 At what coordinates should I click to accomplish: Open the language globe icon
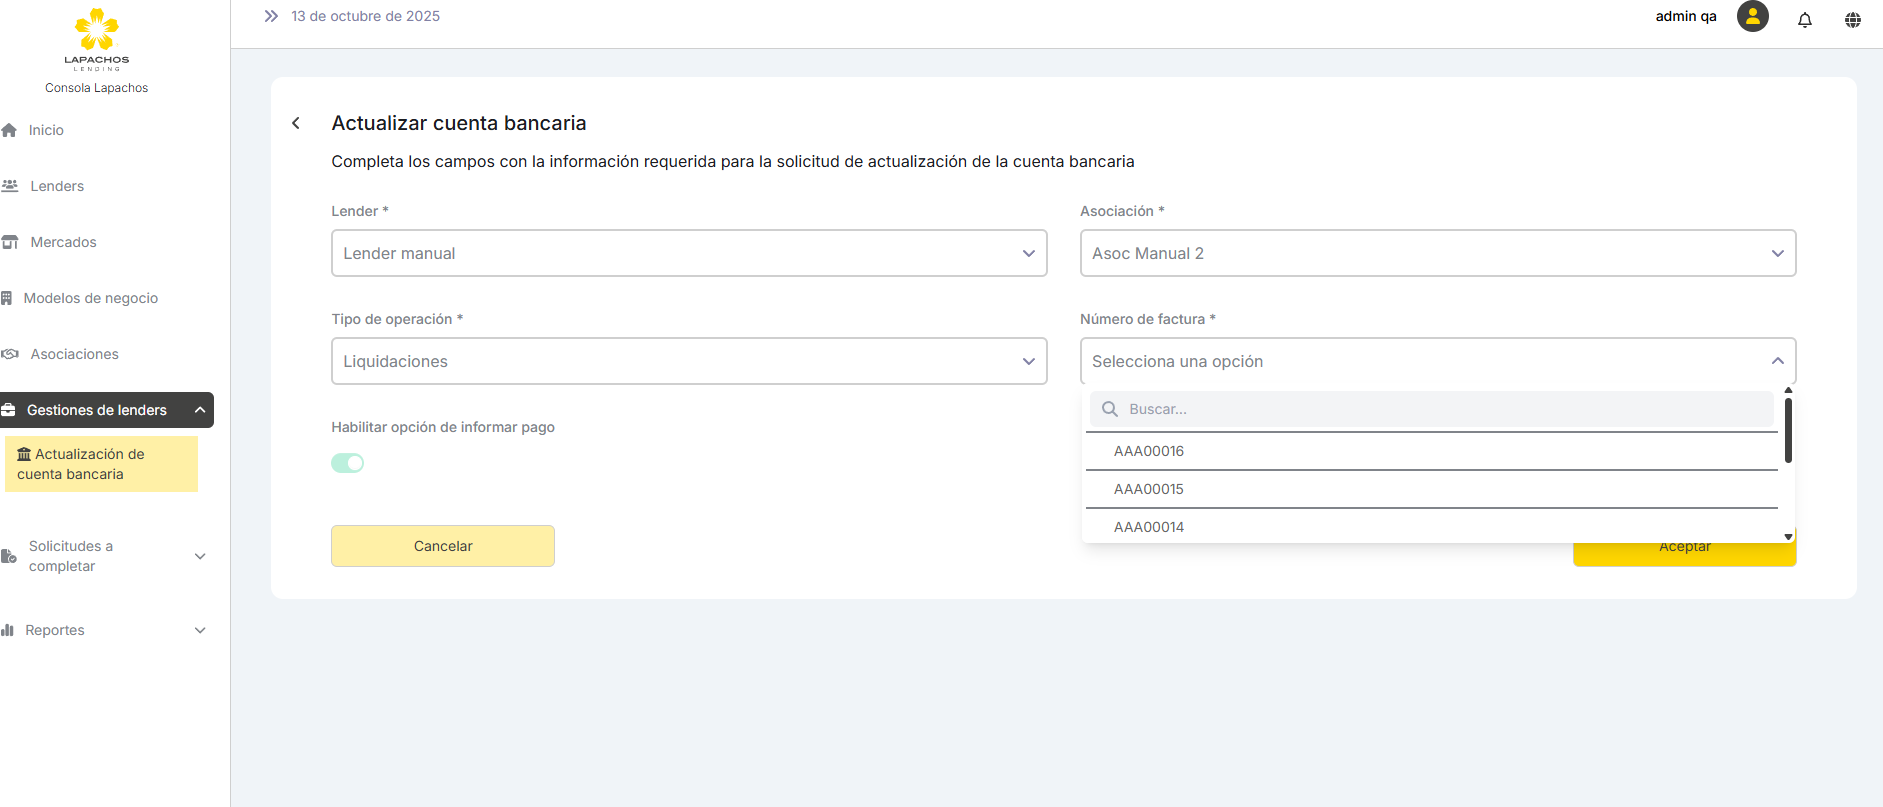coord(1852,19)
